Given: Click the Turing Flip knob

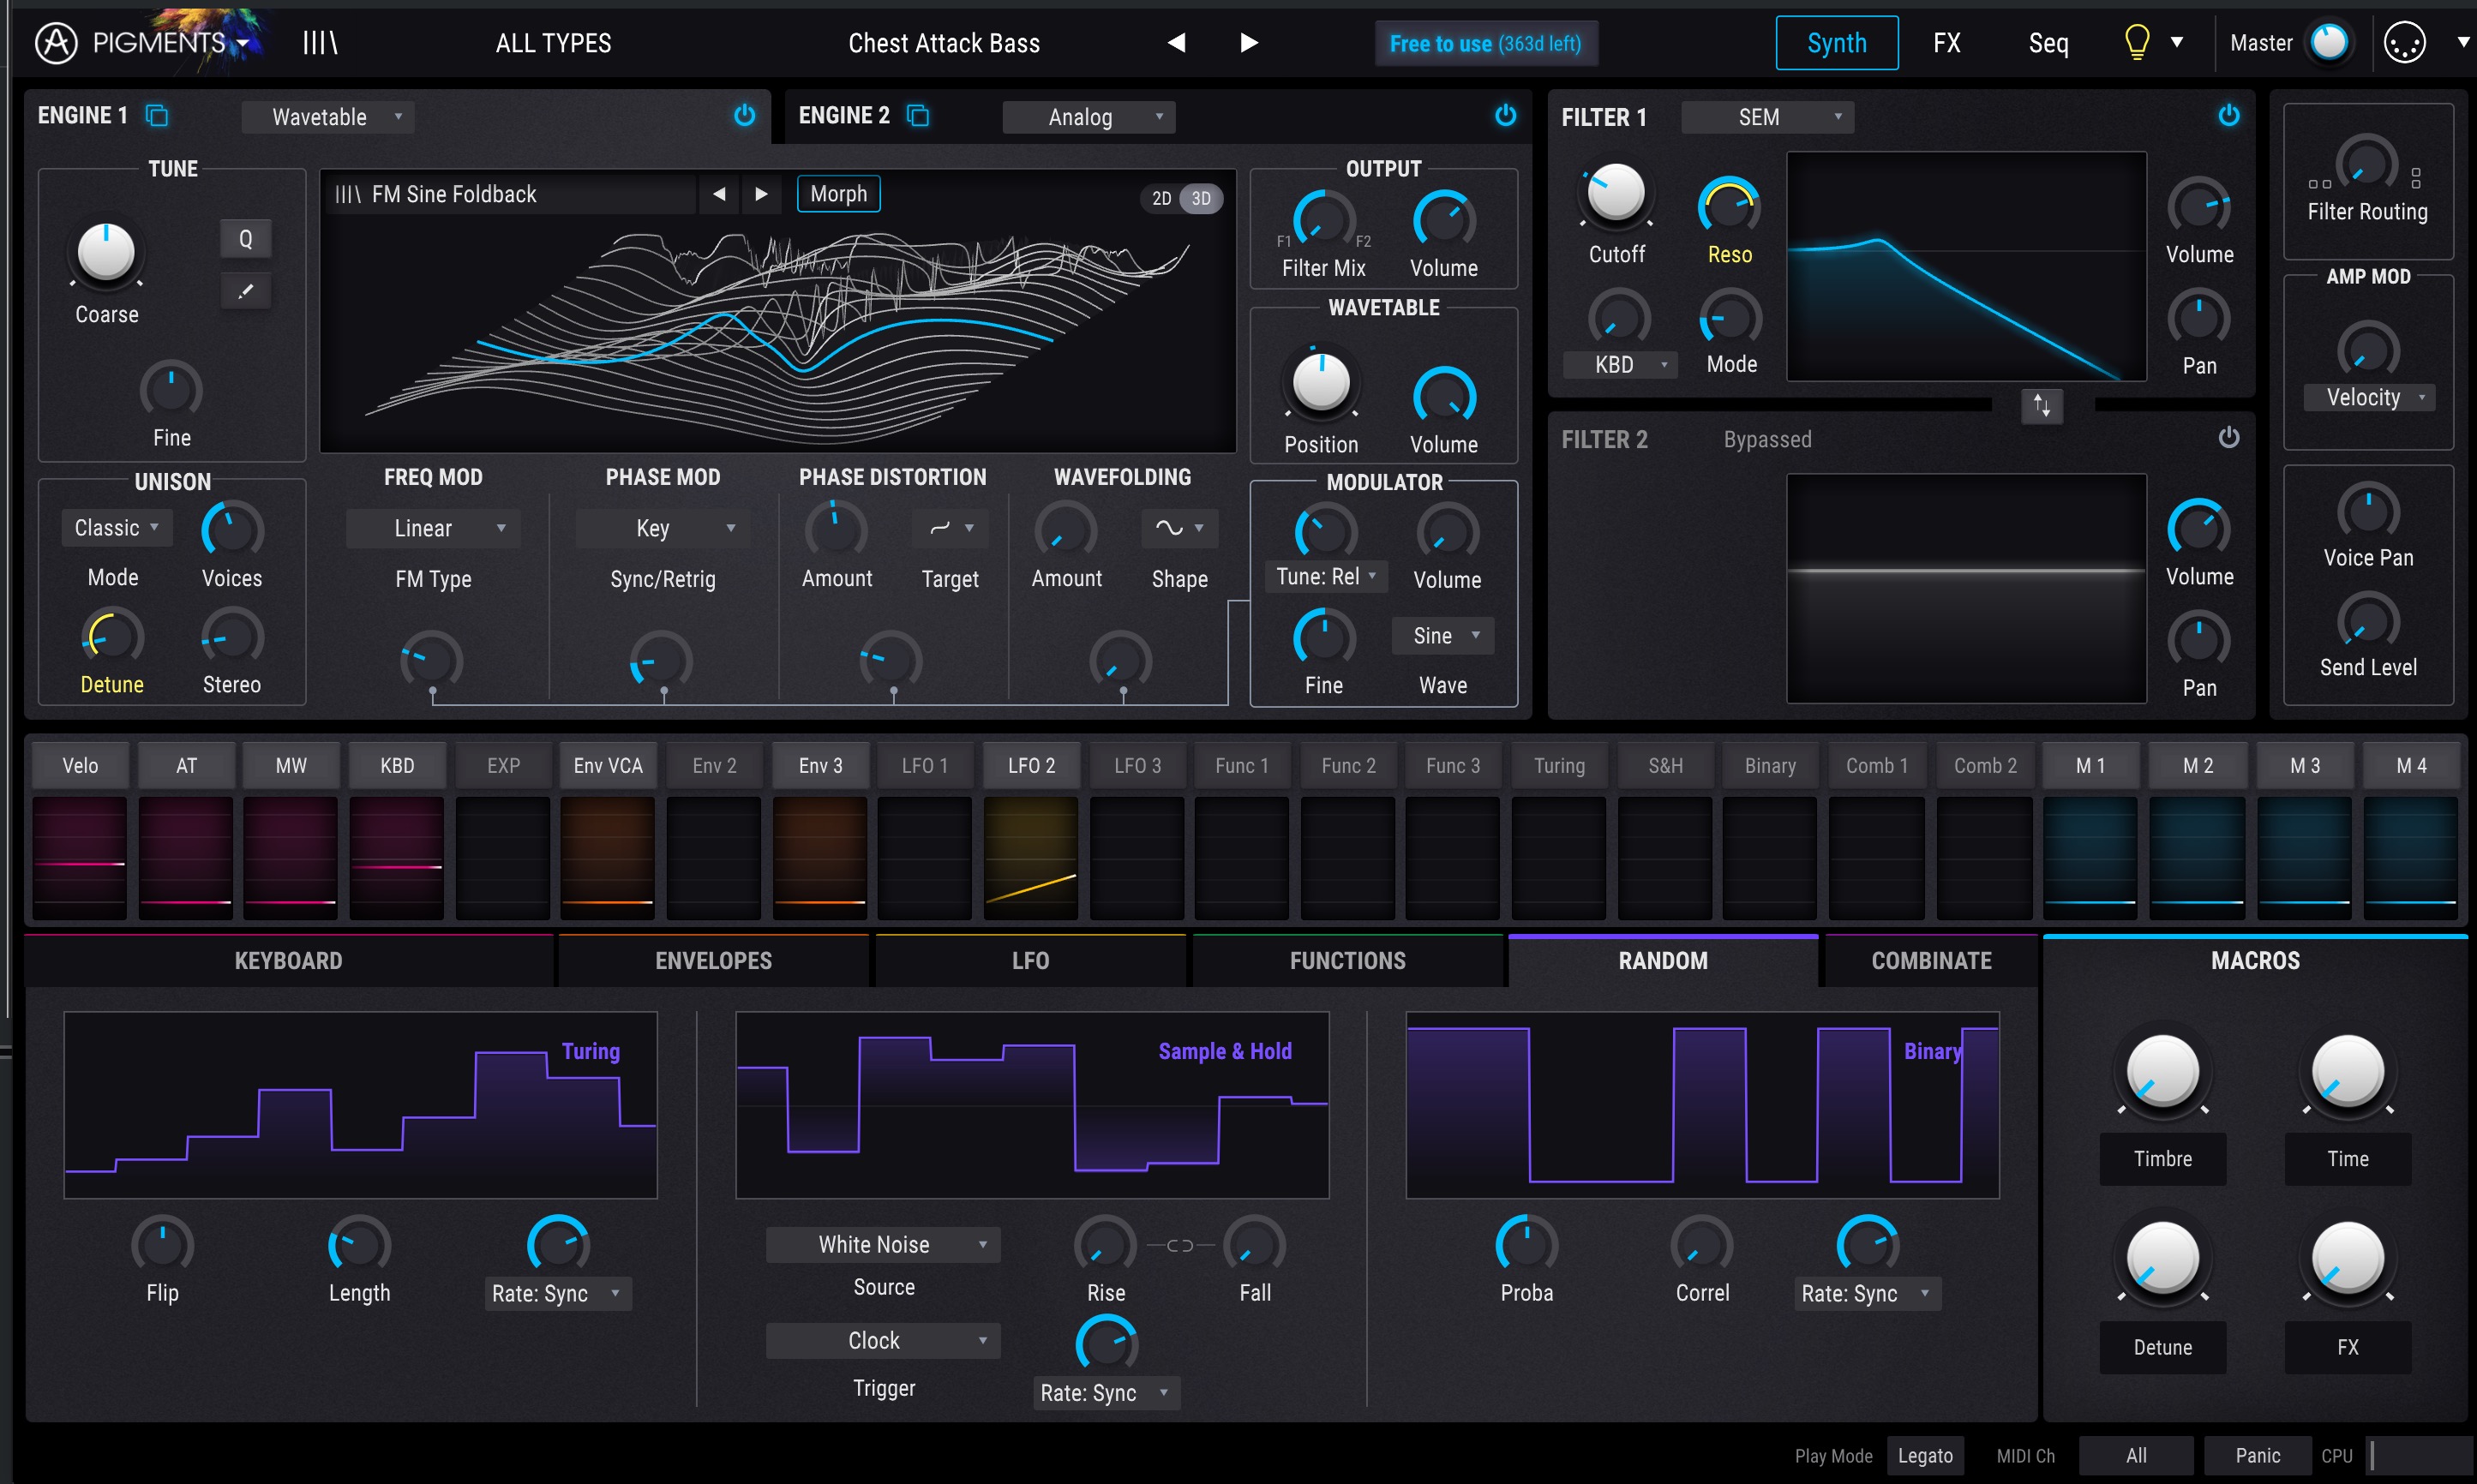Looking at the screenshot, I should click(x=162, y=1246).
